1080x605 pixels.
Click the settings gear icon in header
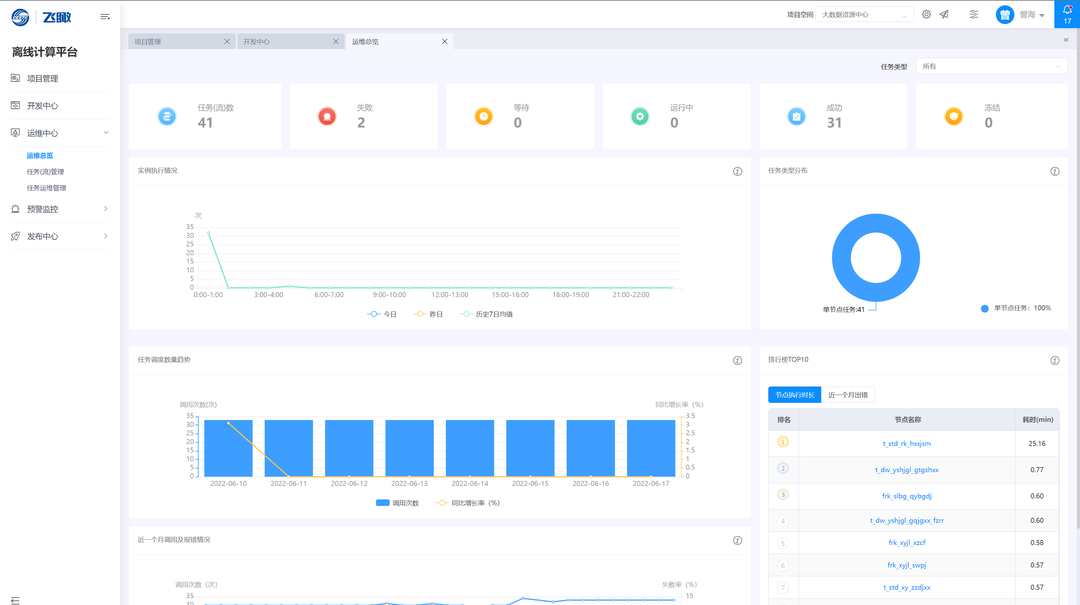pyautogui.click(x=926, y=15)
